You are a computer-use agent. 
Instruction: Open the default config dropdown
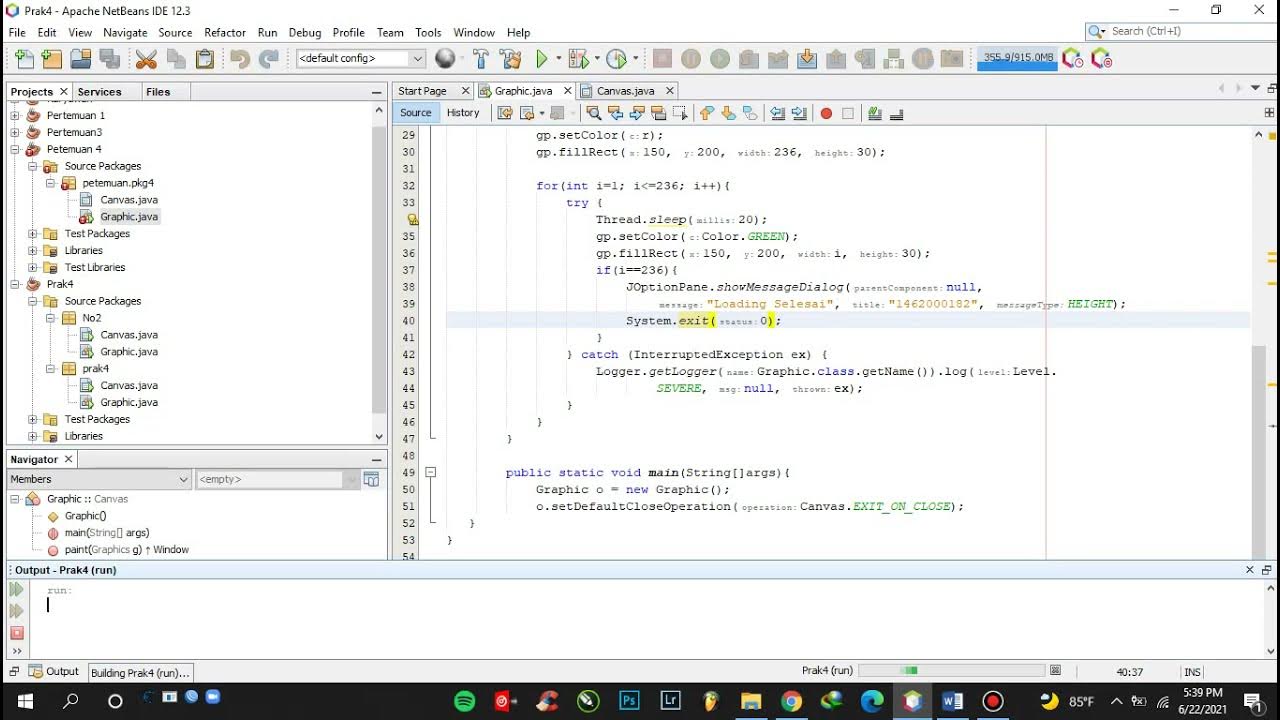417,59
